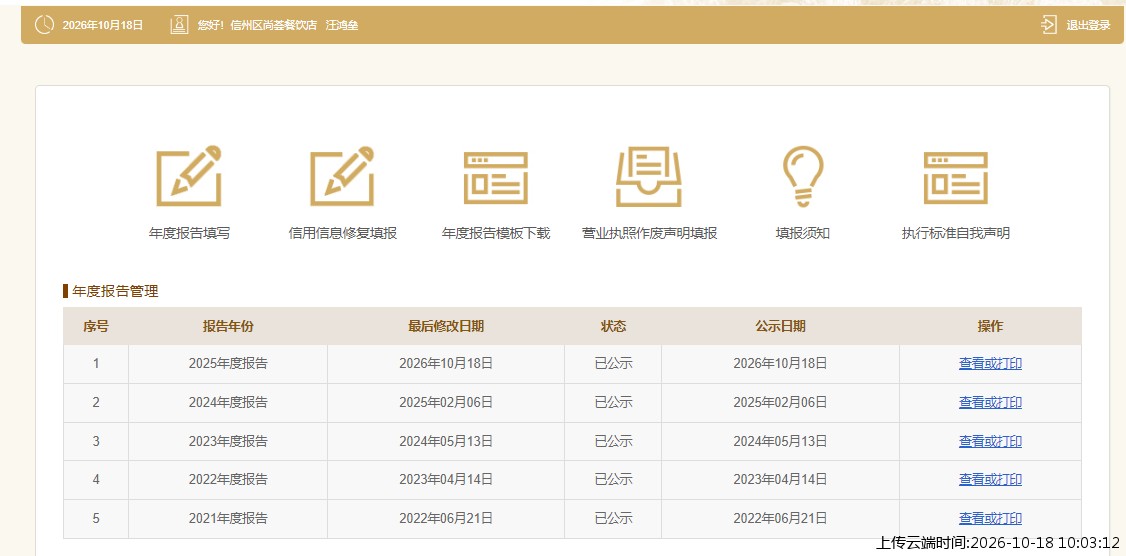The image size is (1126, 556).
Task: Click the 执行标准自我声明 label
Action: click(x=956, y=233)
